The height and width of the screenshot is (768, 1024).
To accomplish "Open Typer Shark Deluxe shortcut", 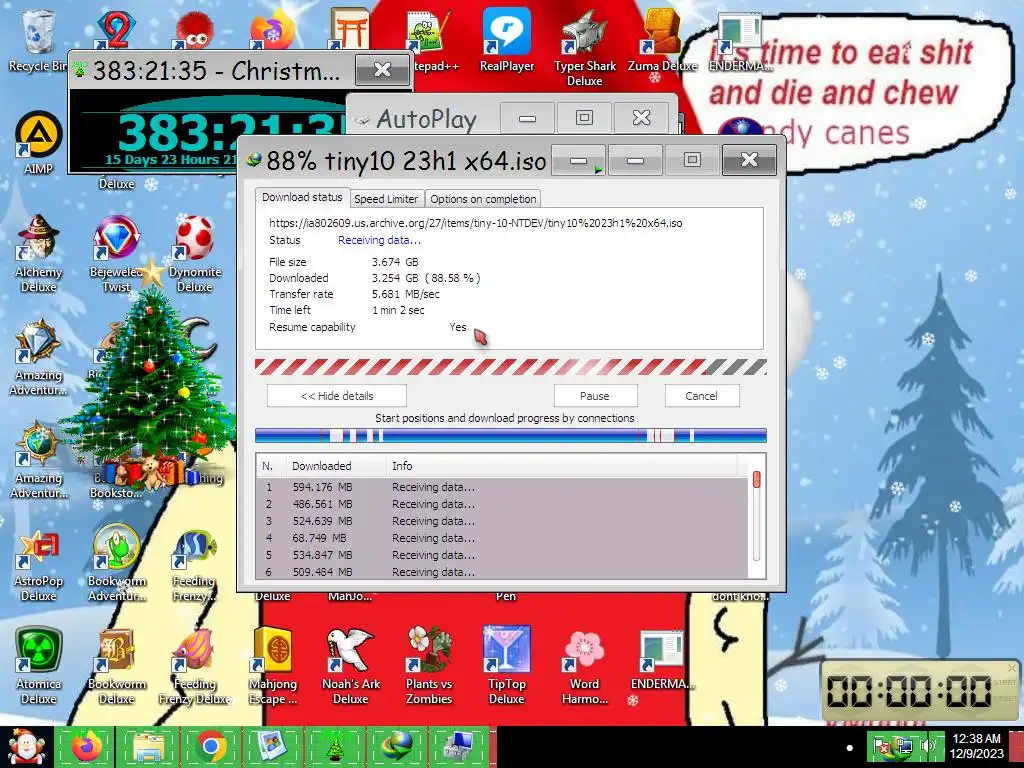I will click(x=584, y=48).
